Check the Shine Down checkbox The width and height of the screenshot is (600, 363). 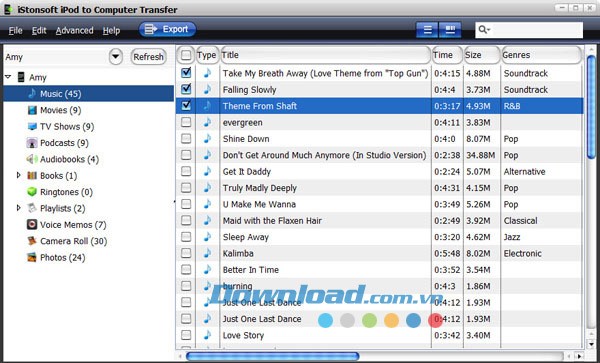pyautogui.click(x=186, y=138)
